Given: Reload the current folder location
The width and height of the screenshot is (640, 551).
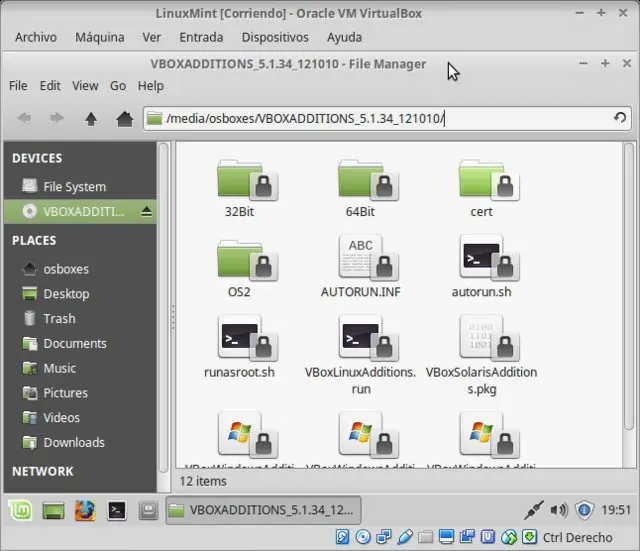Looking at the screenshot, I should click(620, 118).
